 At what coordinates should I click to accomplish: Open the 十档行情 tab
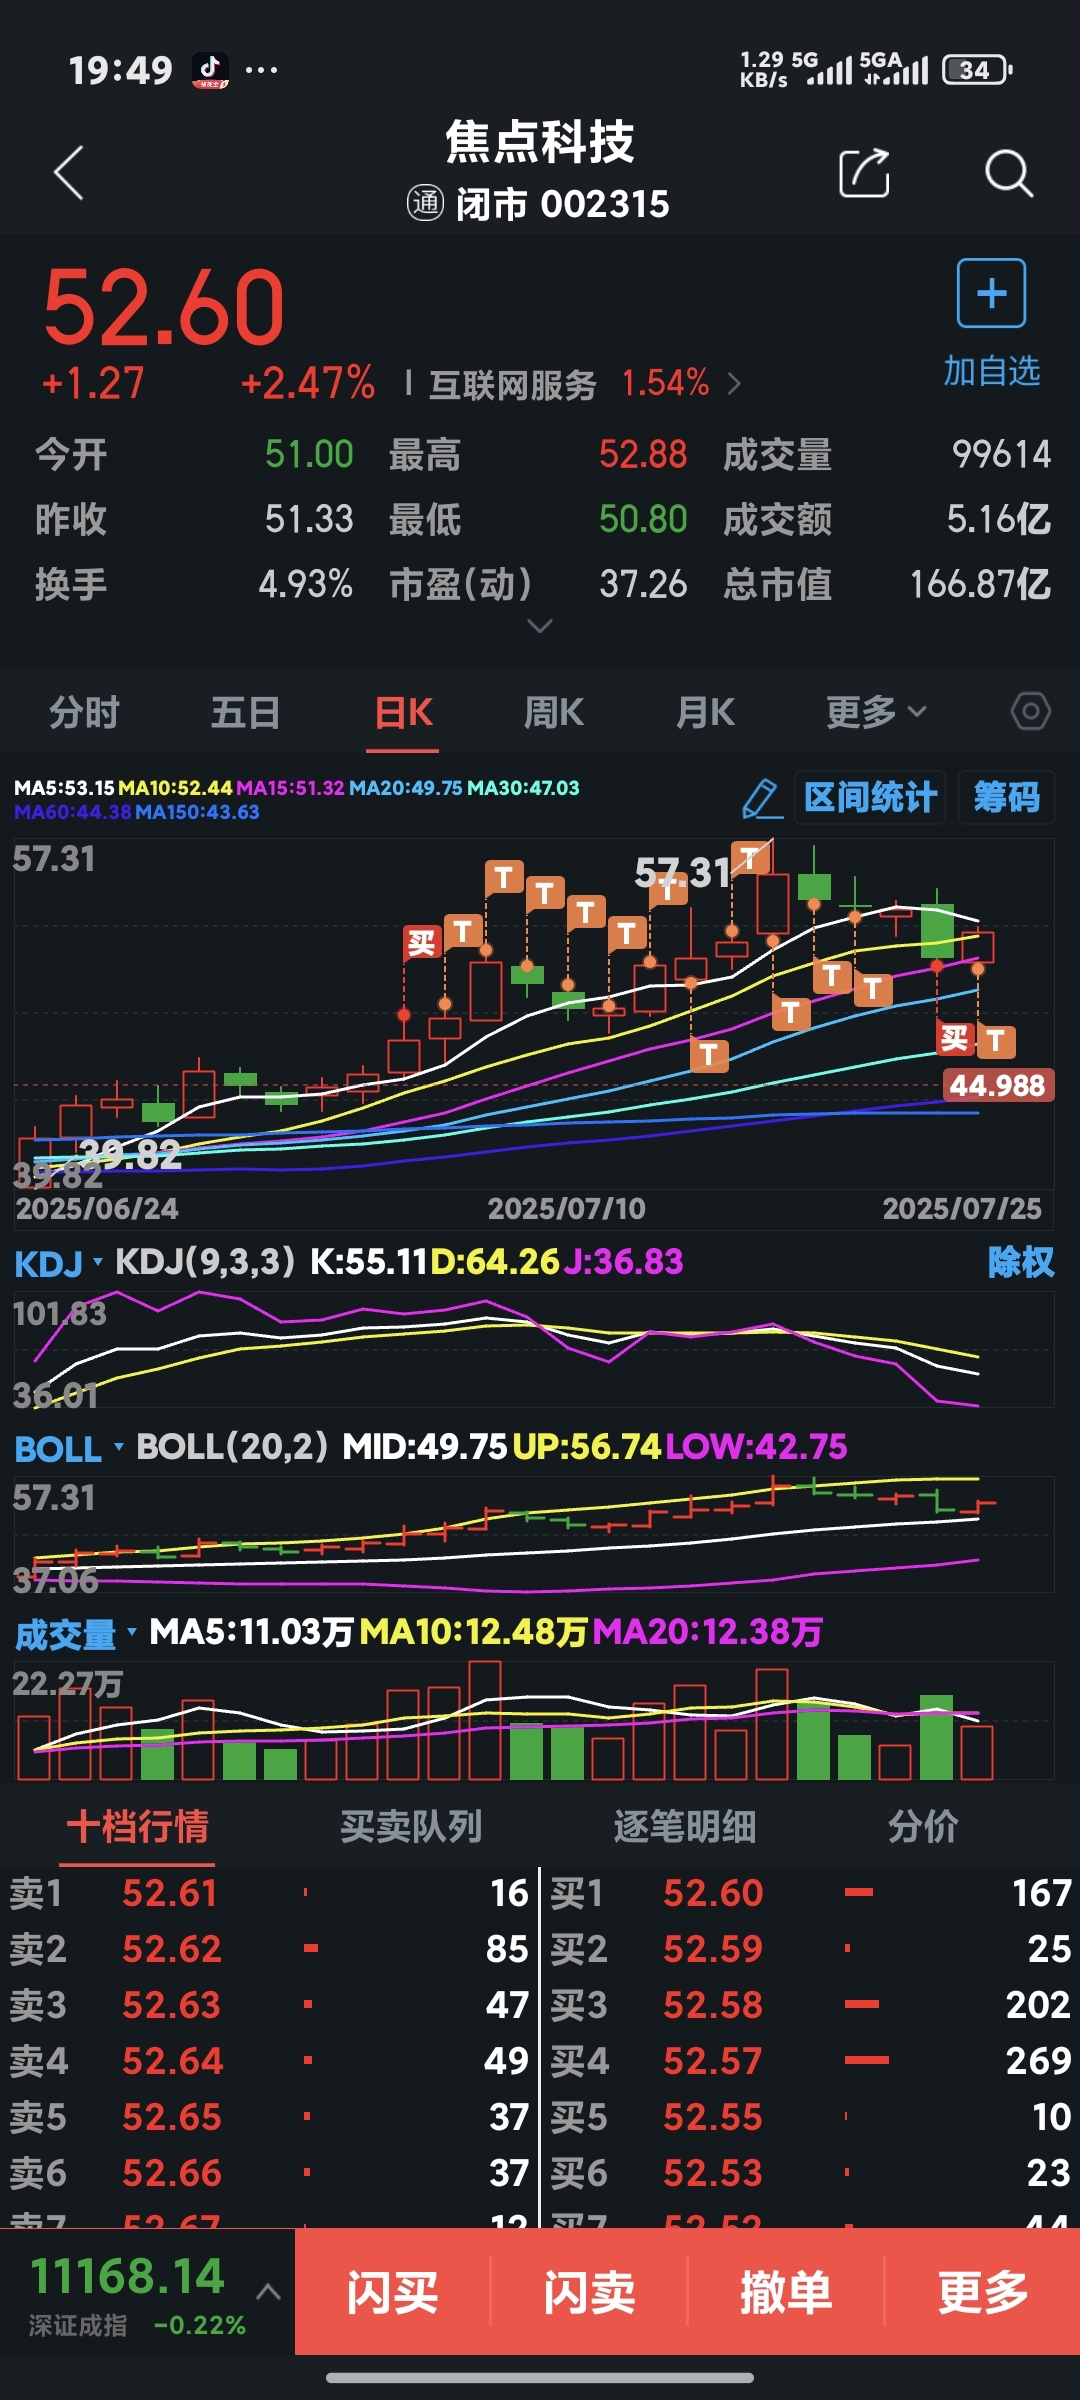(x=138, y=1827)
